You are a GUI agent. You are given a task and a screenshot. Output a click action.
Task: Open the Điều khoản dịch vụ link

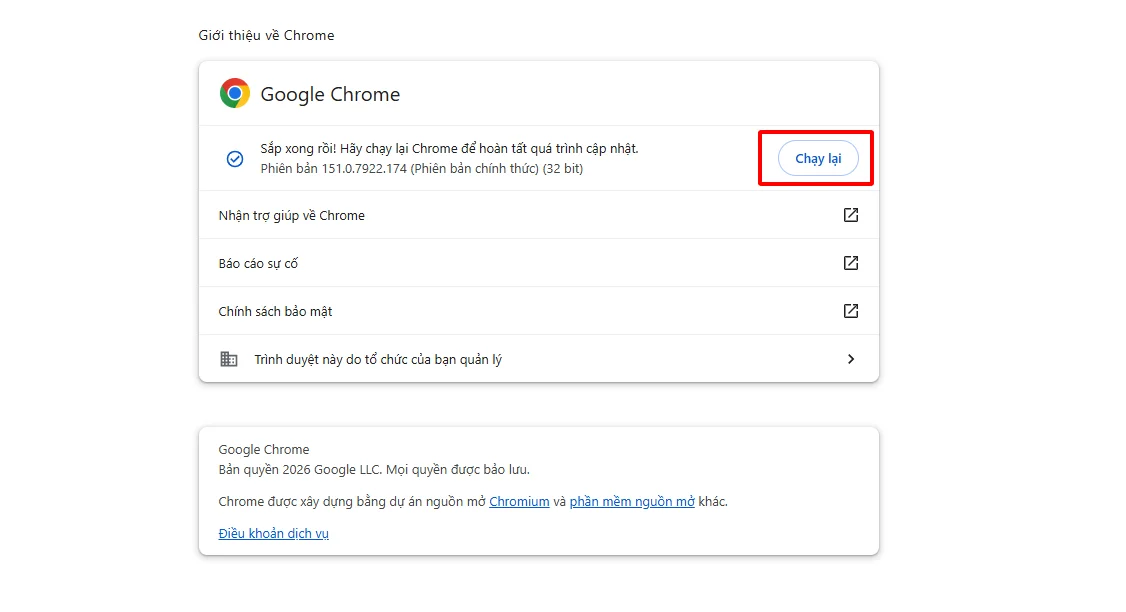pyautogui.click(x=274, y=534)
